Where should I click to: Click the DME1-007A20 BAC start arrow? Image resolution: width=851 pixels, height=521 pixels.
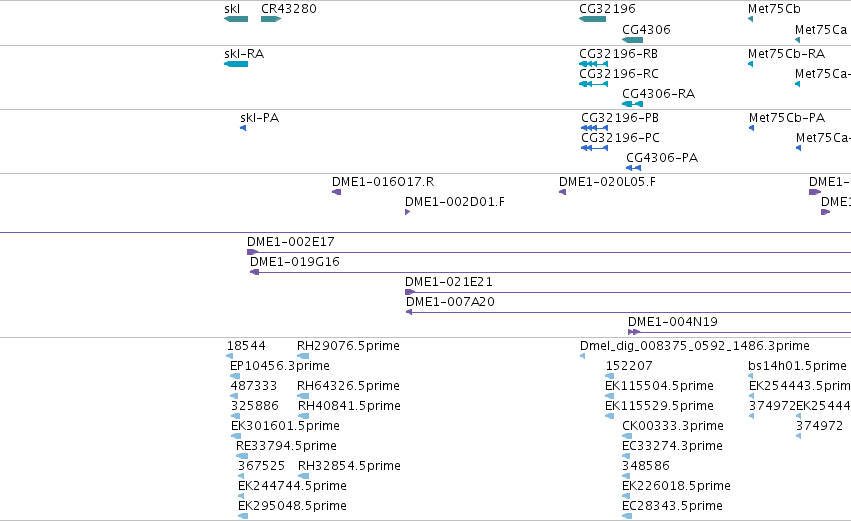409,313
